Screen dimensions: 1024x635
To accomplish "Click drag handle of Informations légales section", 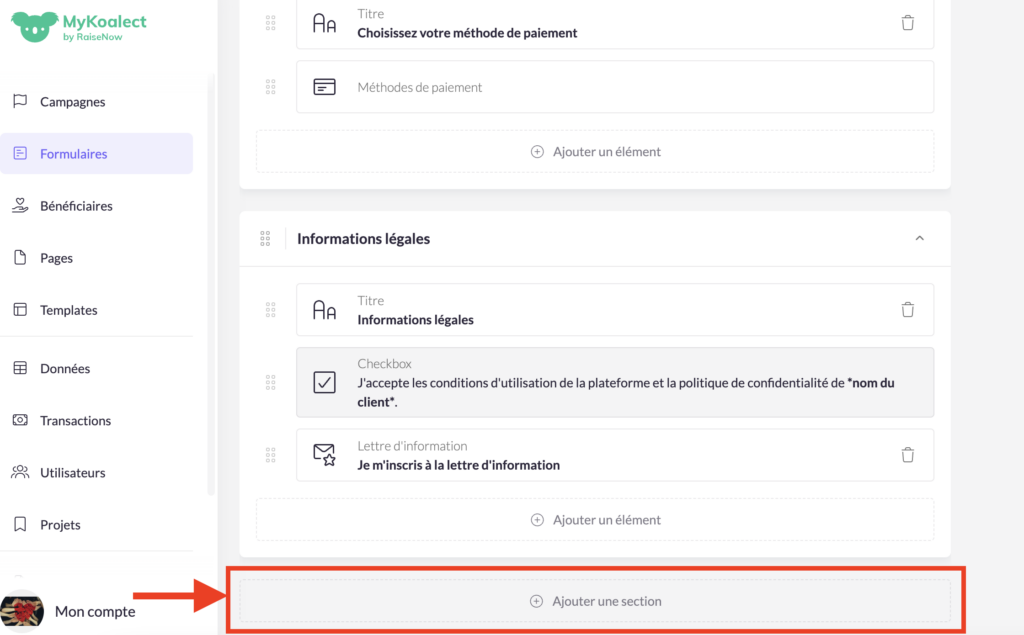I will click(265, 238).
